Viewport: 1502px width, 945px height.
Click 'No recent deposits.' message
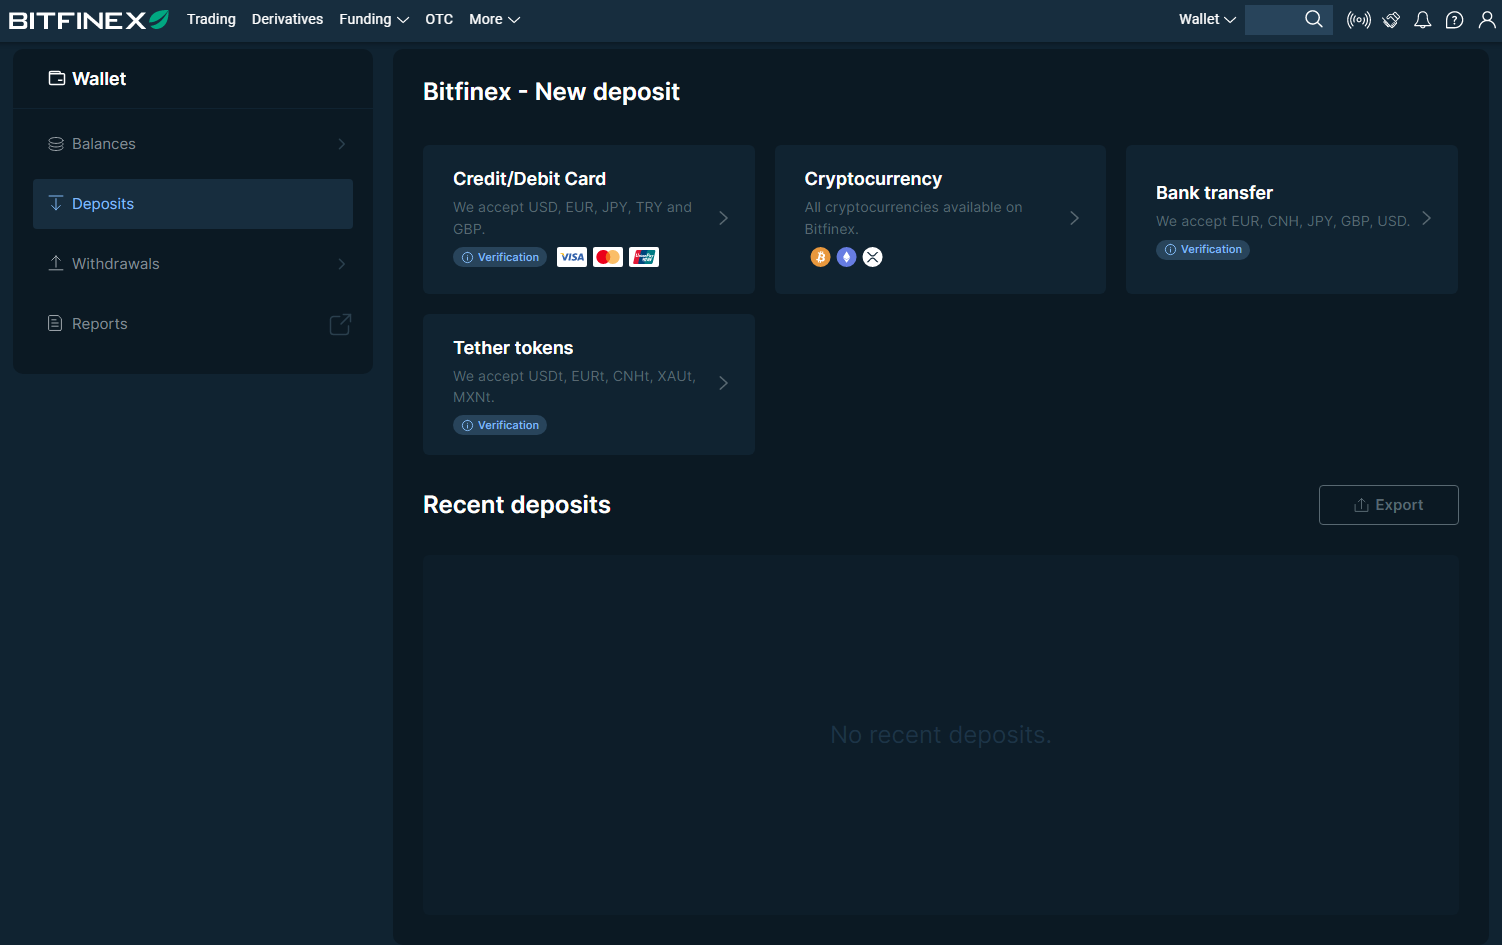(x=941, y=735)
